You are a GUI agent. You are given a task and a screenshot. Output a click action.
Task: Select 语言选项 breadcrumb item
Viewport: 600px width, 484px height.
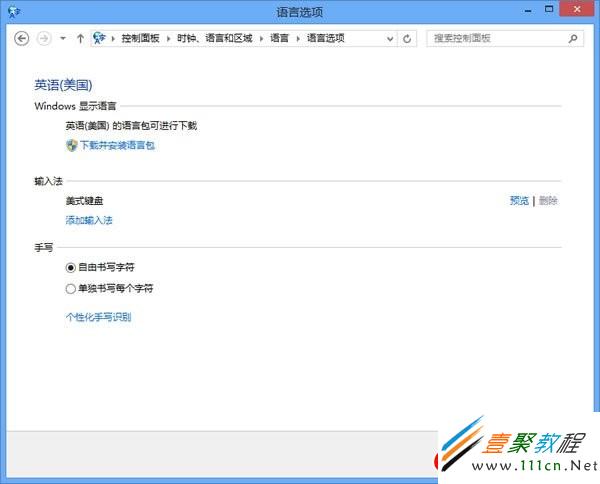[x=326, y=38]
